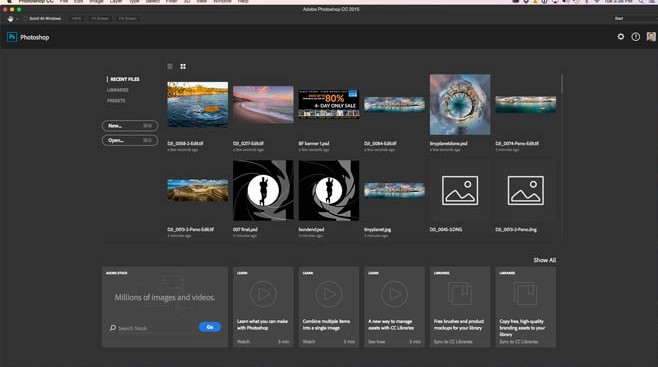Open the desert hills panorama thumbnail

click(x=198, y=190)
